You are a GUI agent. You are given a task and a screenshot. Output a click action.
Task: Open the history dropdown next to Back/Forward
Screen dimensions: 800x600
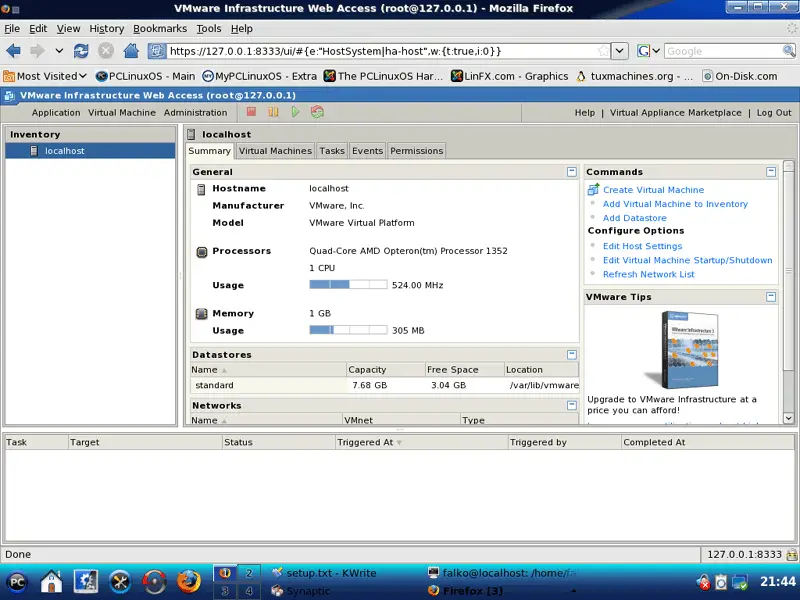click(59, 51)
